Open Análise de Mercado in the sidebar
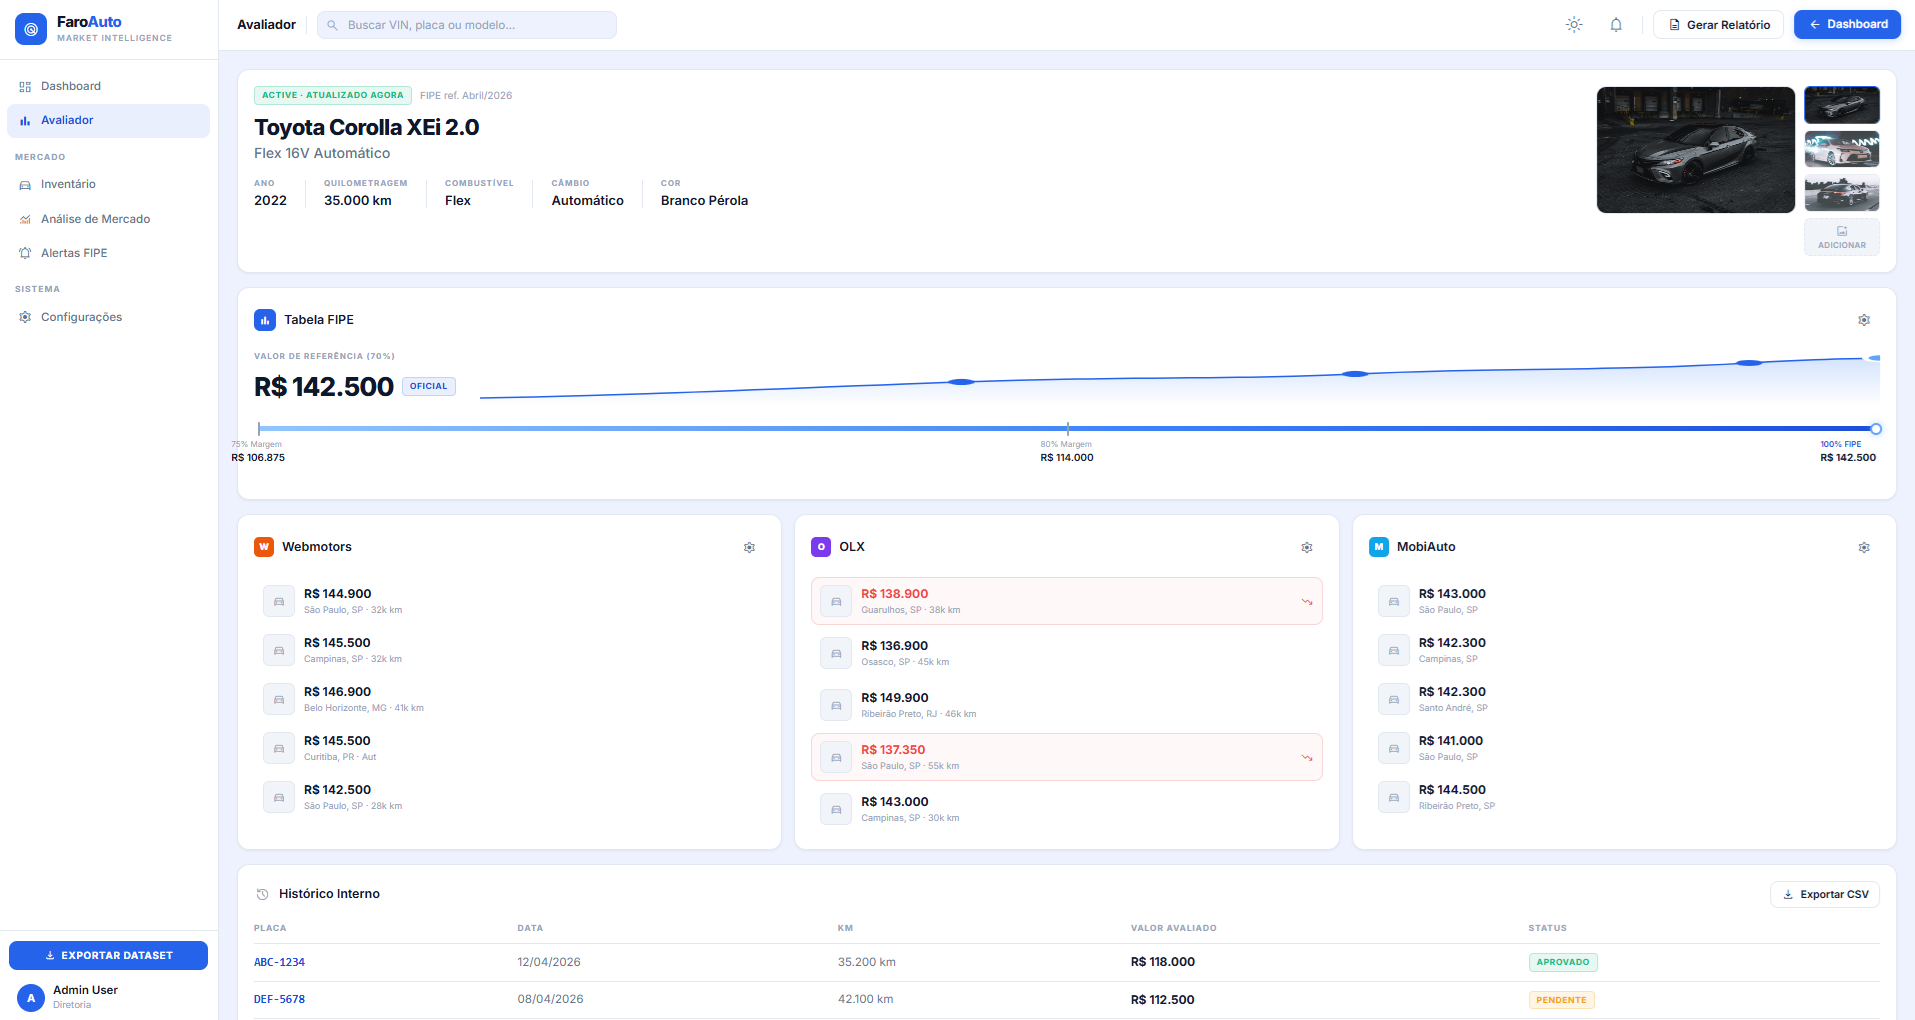 (109, 219)
